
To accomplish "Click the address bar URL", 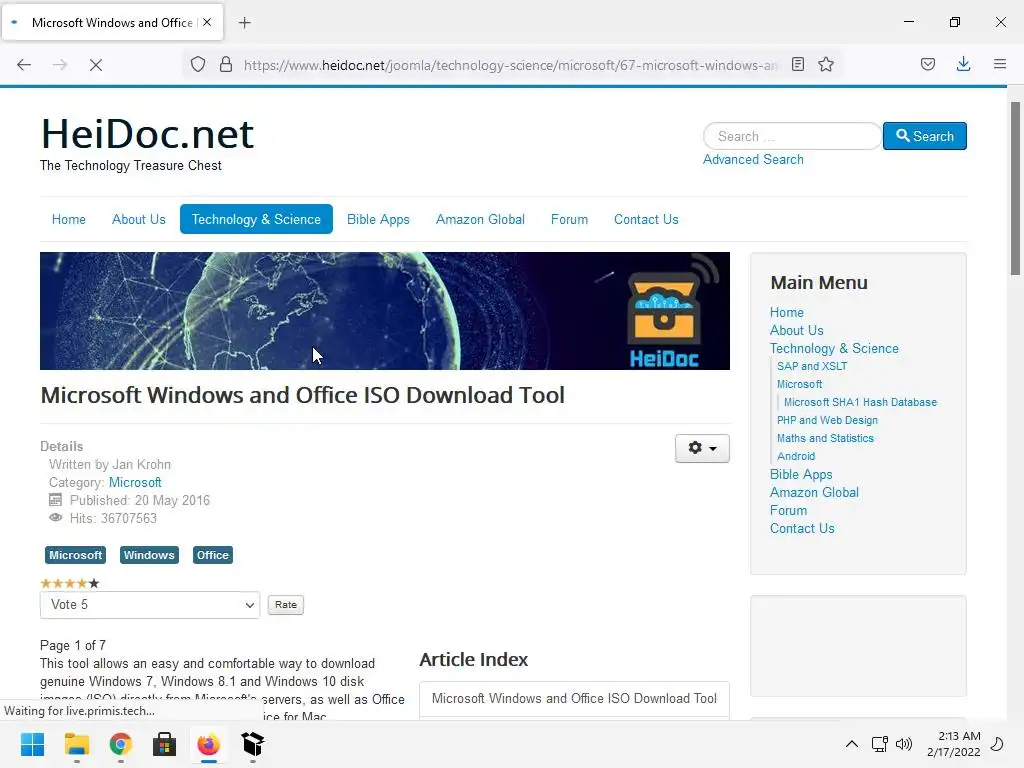I will [x=511, y=65].
